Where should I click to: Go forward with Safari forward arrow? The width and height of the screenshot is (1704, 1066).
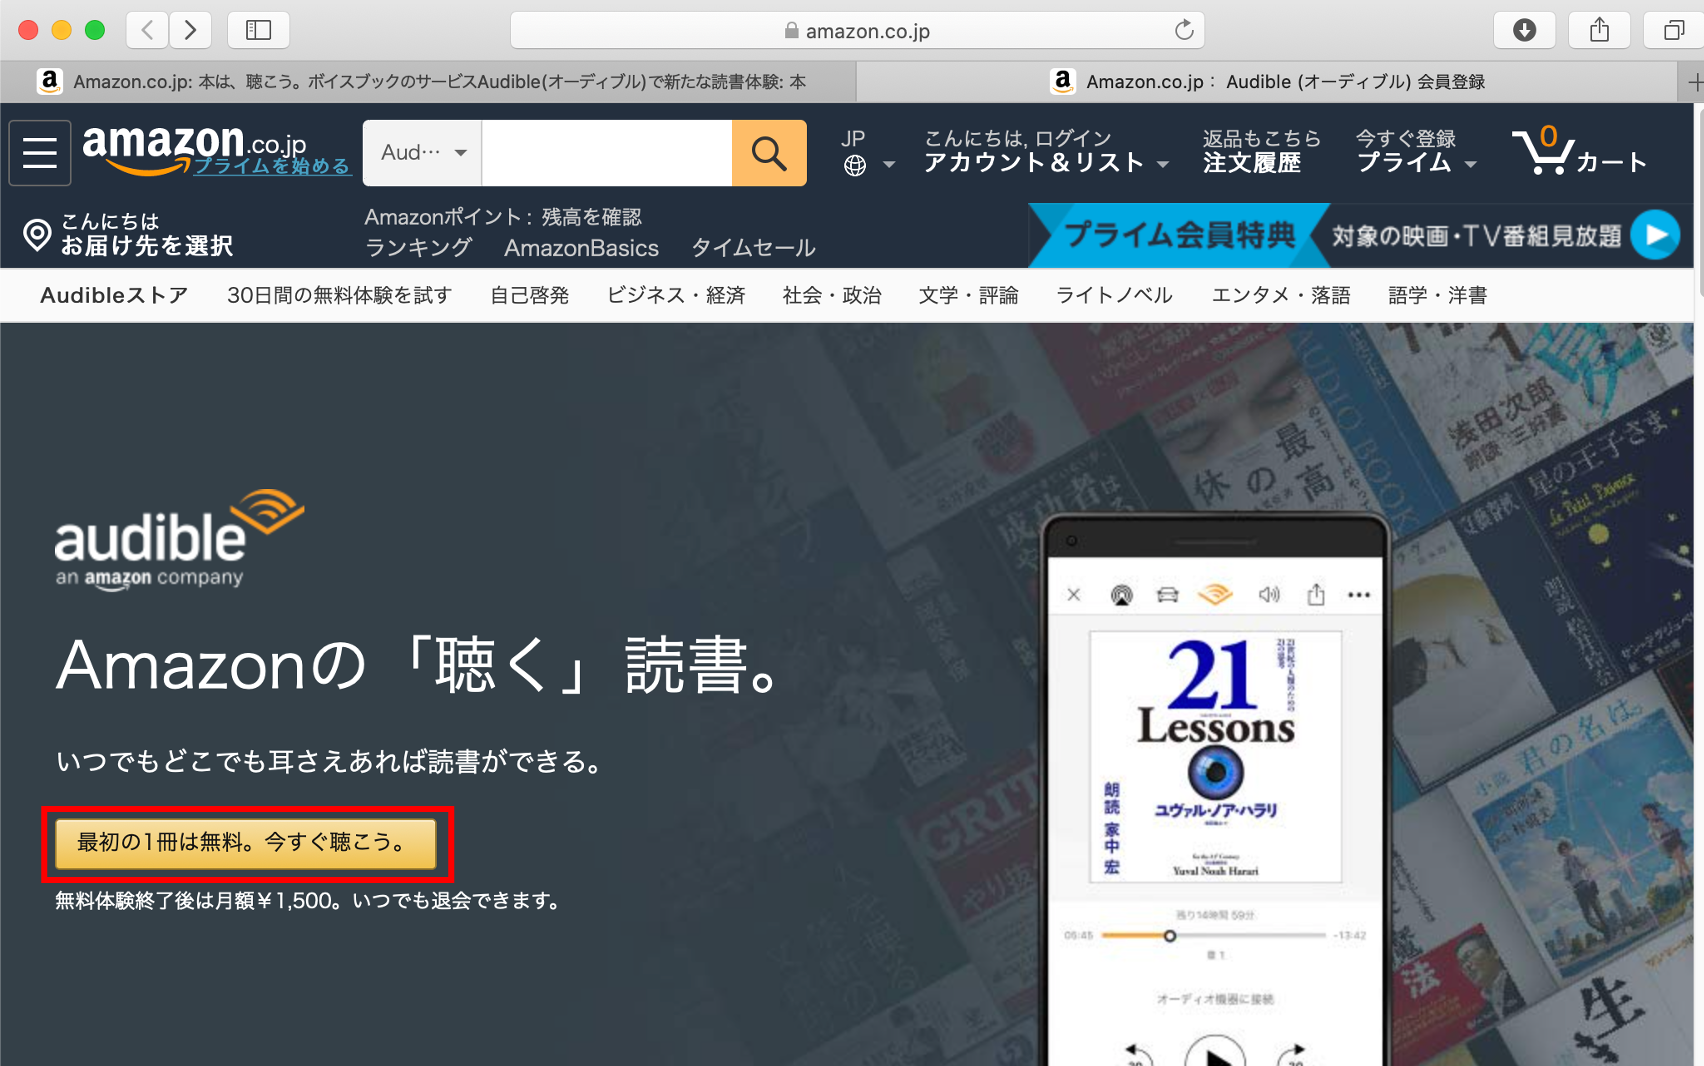coord(190,30)
